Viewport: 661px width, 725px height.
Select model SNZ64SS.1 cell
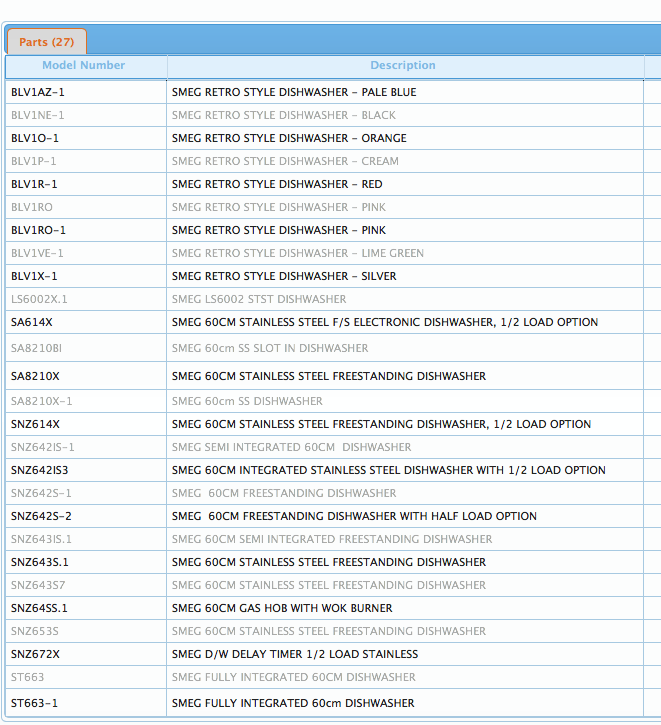(86, 608)
